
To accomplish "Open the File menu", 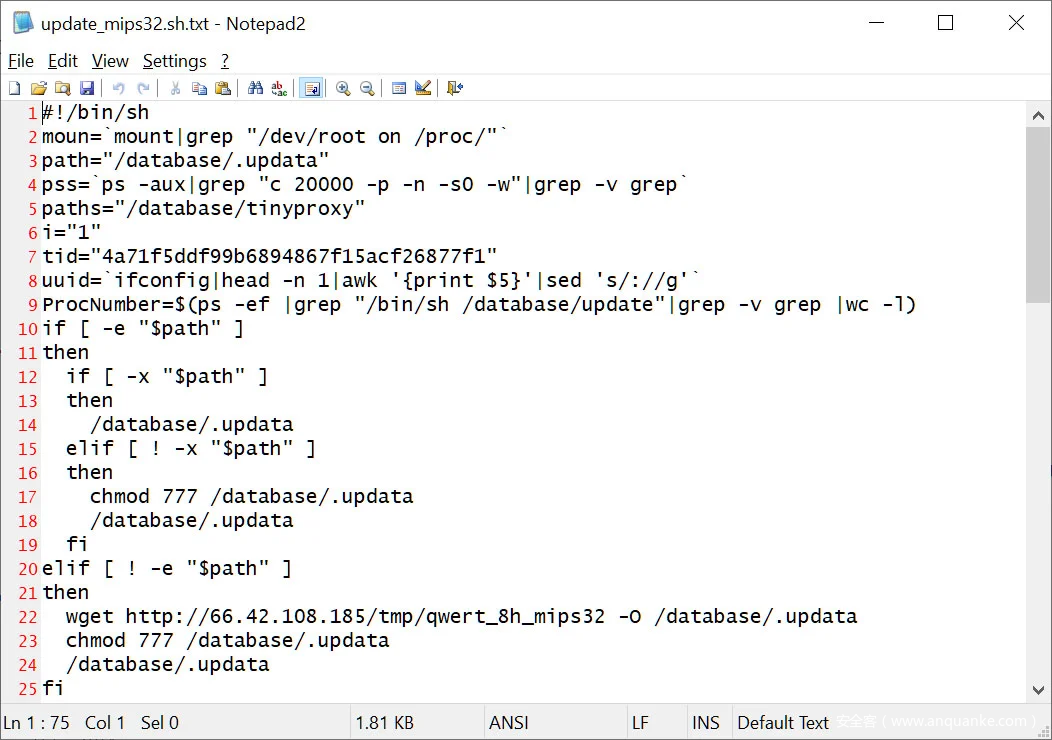I will click(x=21, y=61).
